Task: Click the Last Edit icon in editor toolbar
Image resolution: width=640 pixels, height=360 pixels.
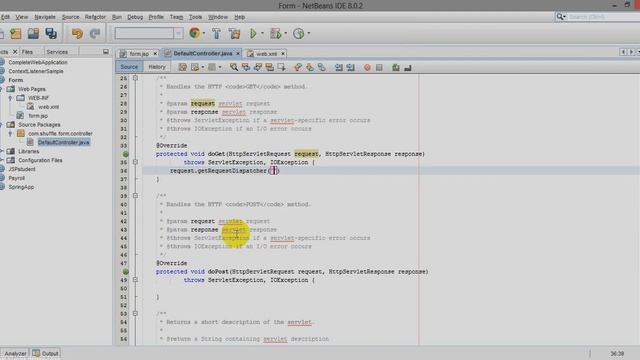Action: tap(182, 67)
